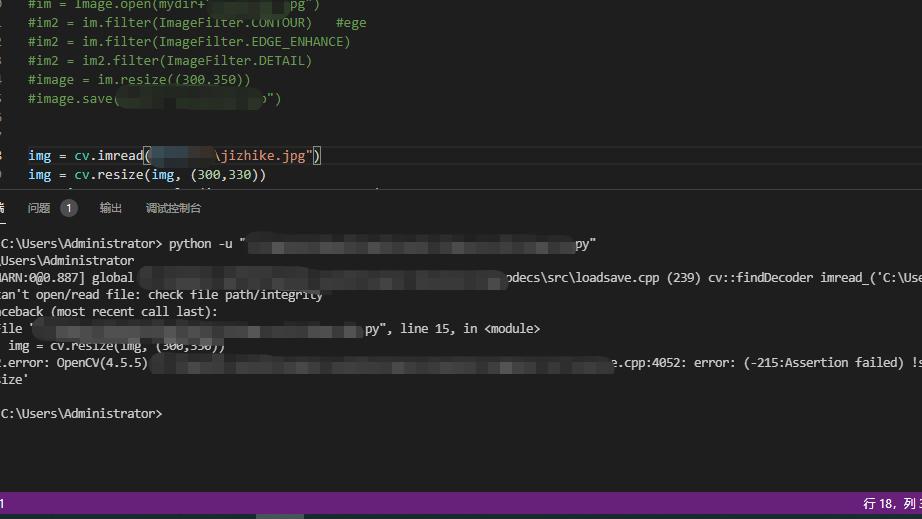Click '(-215:Assertion failed)' in the error line

823,363
